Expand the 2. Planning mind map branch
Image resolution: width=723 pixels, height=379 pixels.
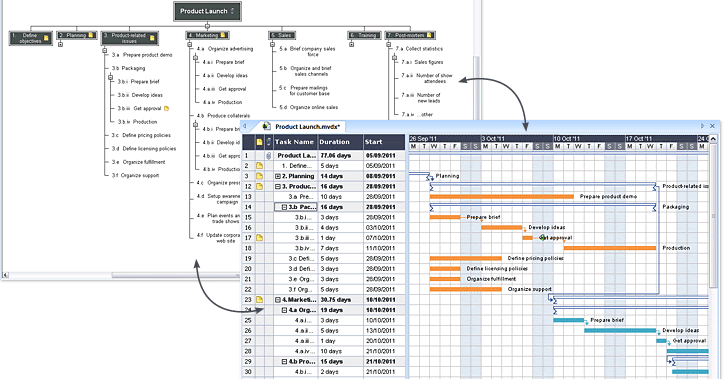coord(60,44)
